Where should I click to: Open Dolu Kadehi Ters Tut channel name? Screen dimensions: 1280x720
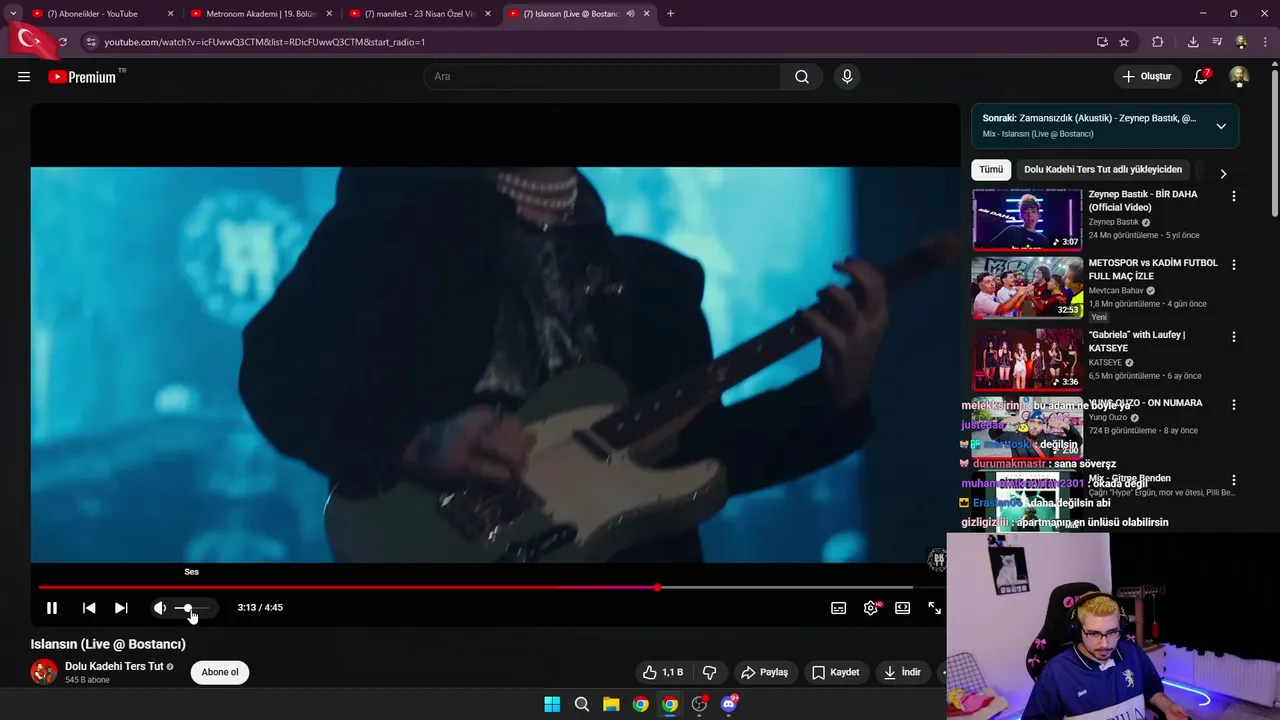[114, 666]
